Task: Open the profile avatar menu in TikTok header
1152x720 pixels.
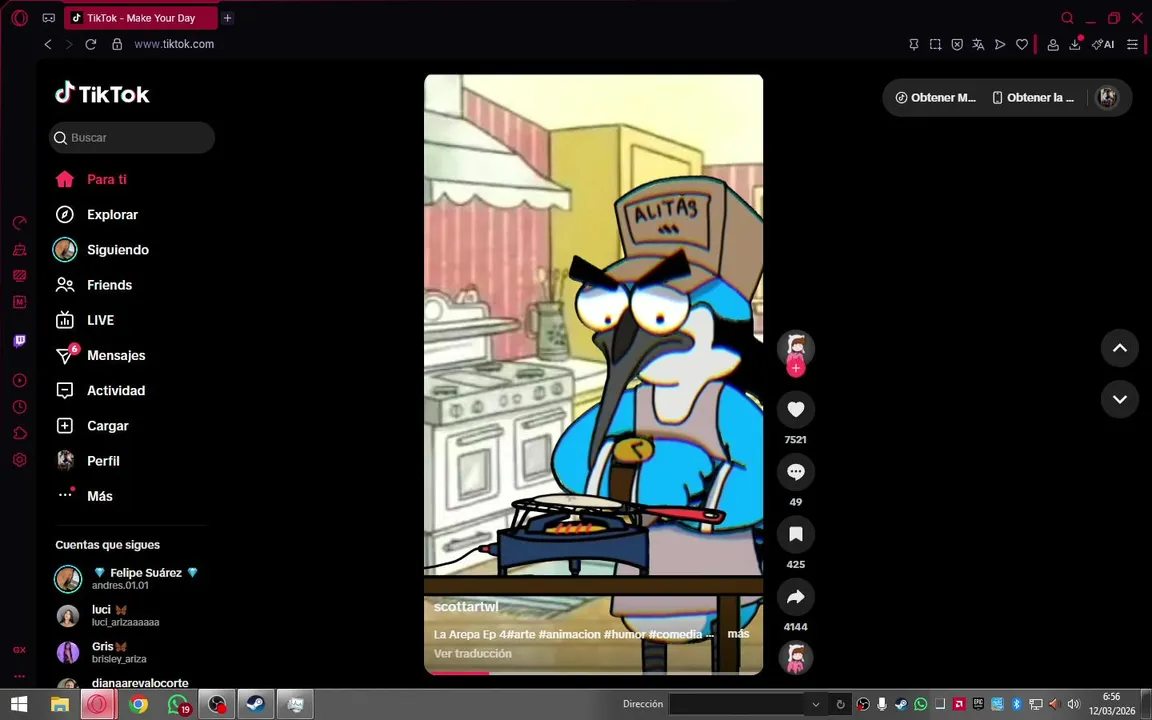Action: coord(1106,97)
